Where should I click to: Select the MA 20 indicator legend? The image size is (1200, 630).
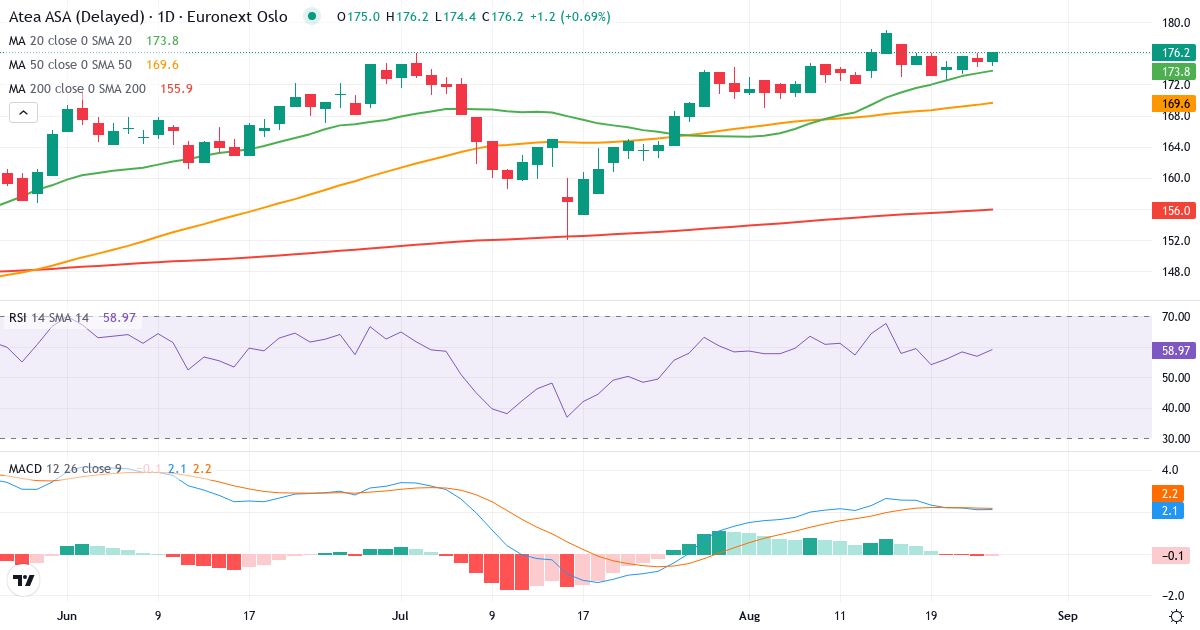(x=94, y=40)
